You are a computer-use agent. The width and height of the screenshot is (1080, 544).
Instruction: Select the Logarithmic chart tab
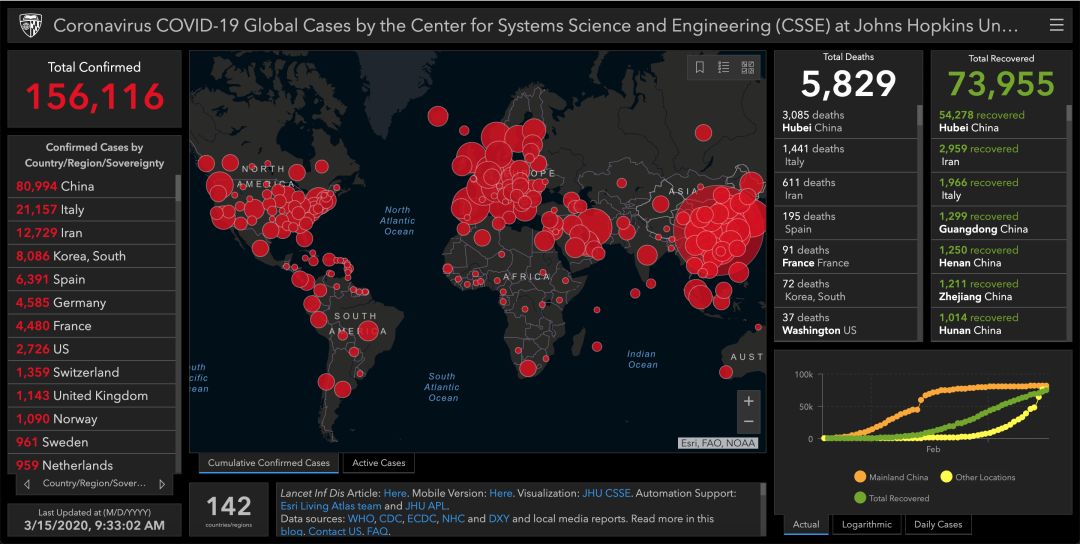coord(866,524)
